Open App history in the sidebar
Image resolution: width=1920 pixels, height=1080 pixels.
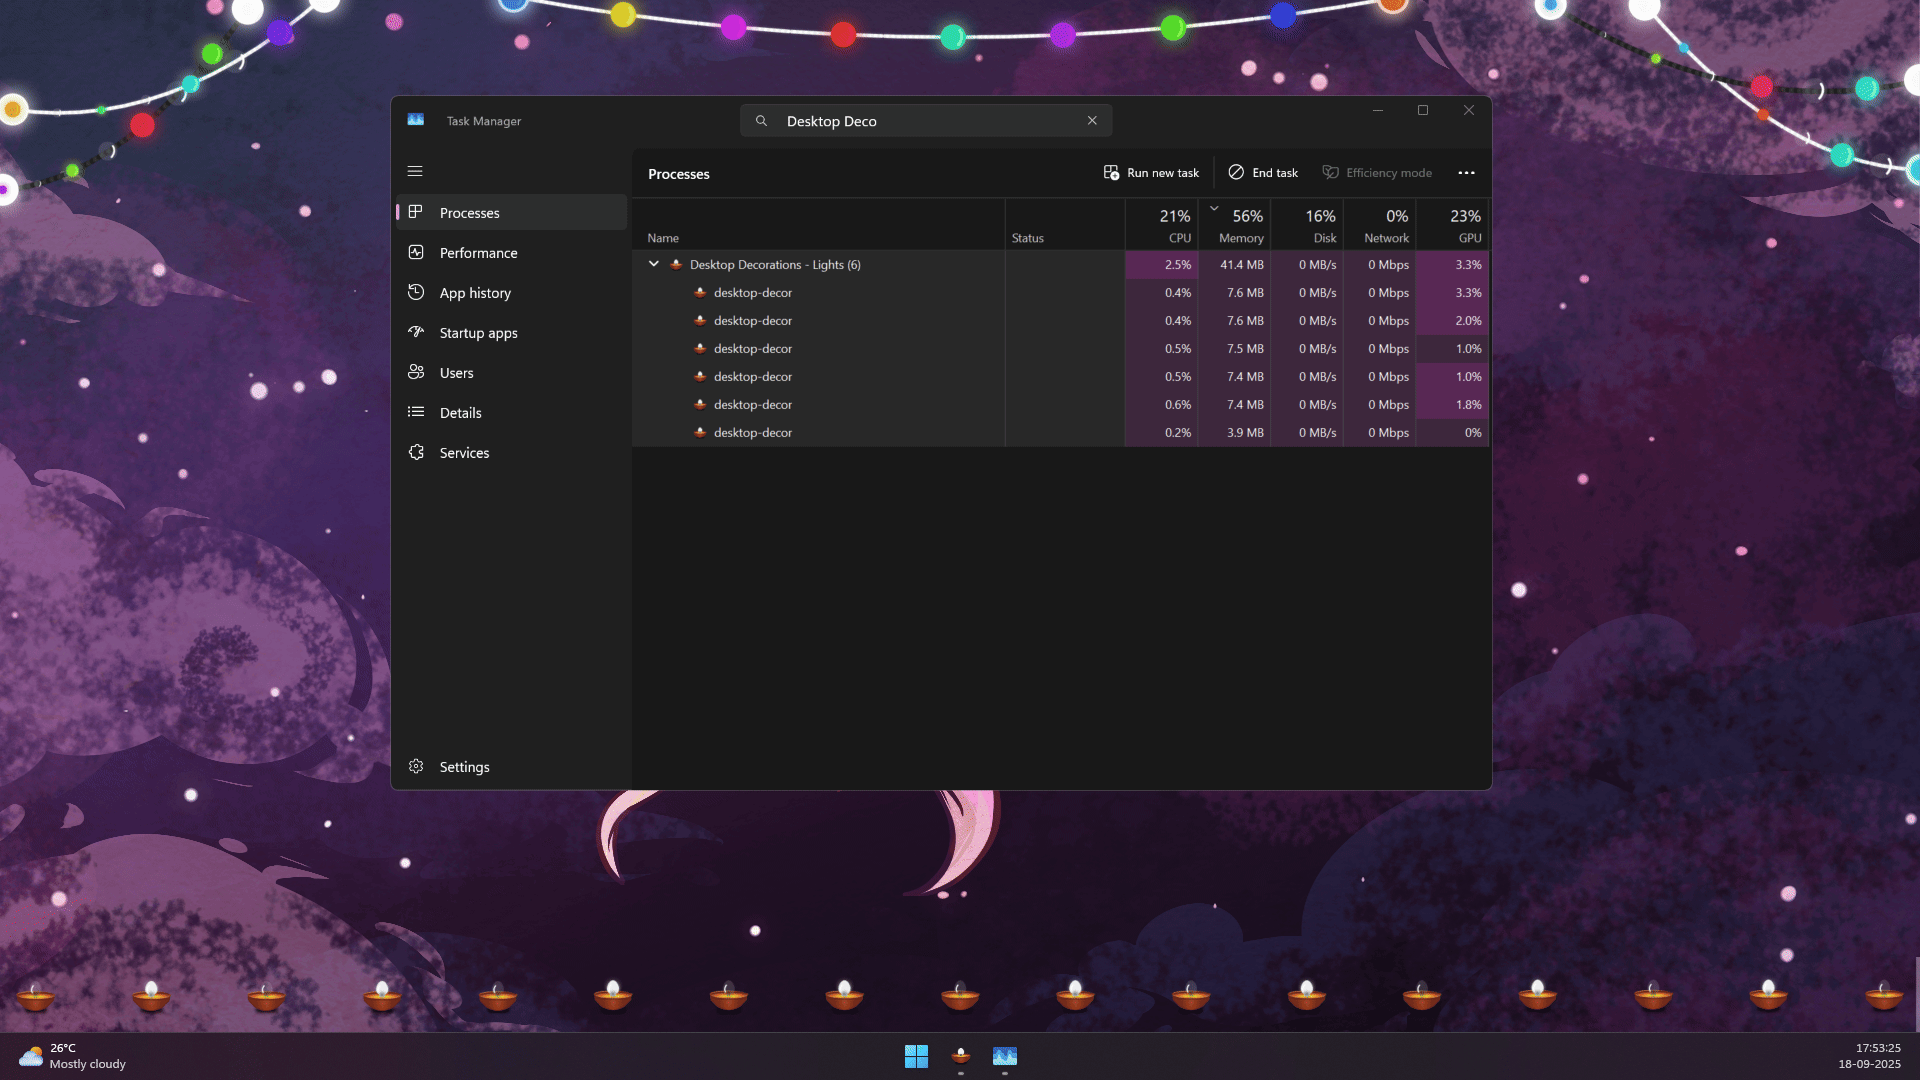click(x=475, y=293)
